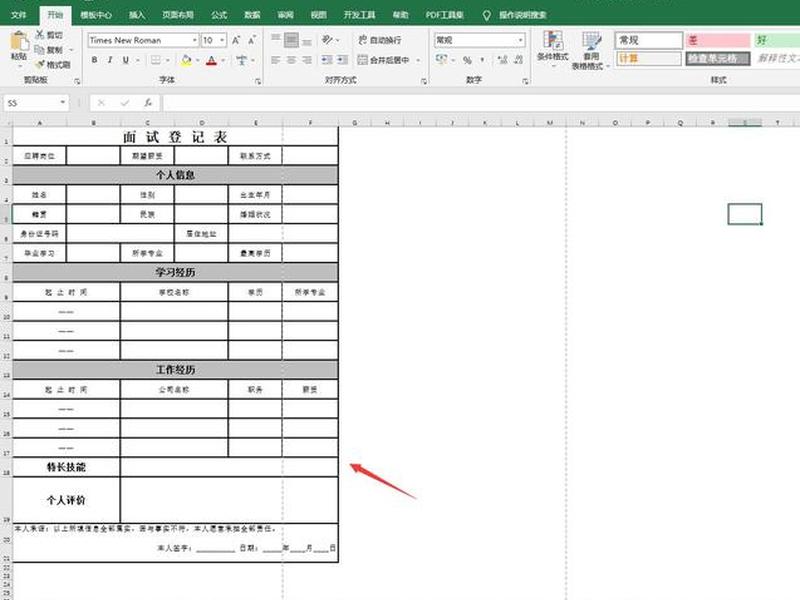The height and width of the screenshot is (600, 800).
Task: Toggle underline formatting
Action: [126, 60]
